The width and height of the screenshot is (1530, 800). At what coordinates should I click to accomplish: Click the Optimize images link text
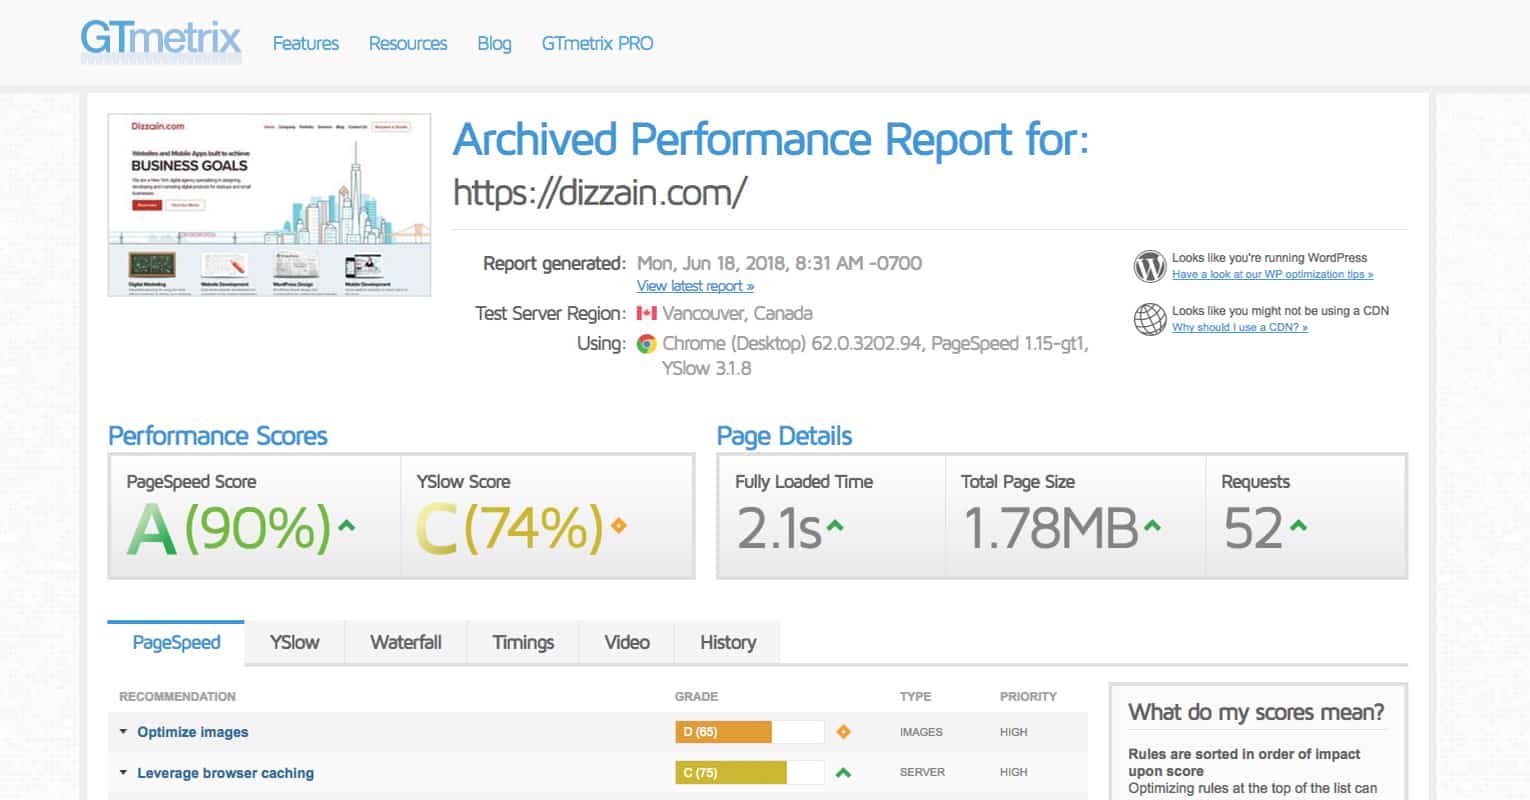pyautogui.click(x=193, y=732)
